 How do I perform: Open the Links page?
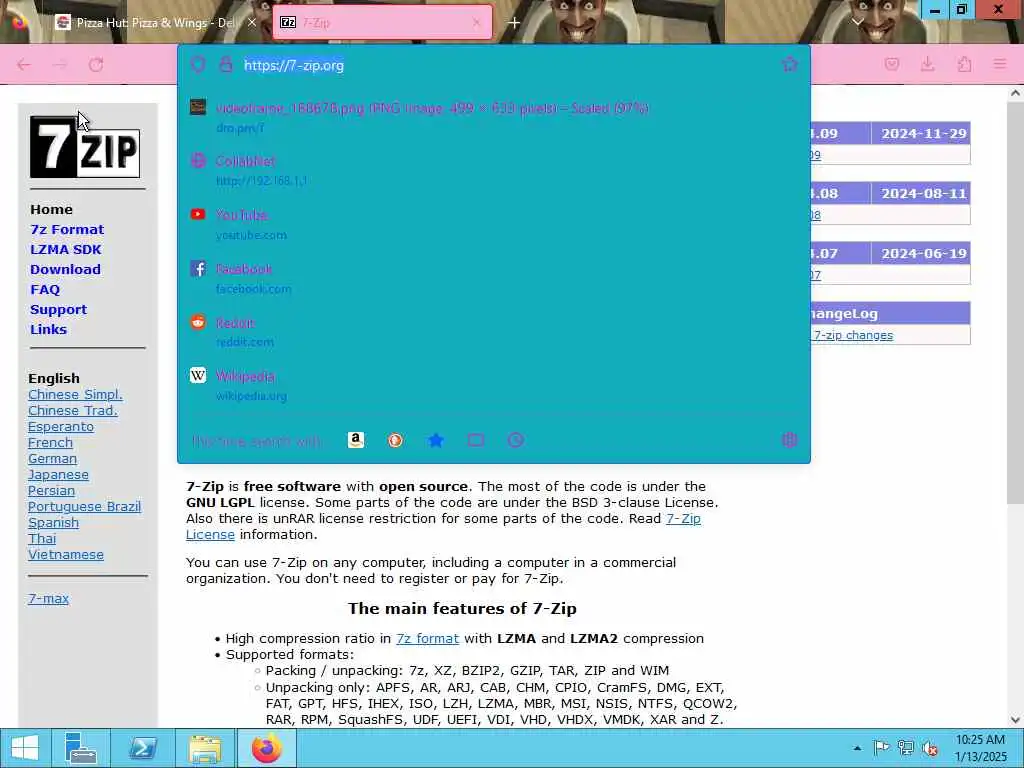coord(48,329)
